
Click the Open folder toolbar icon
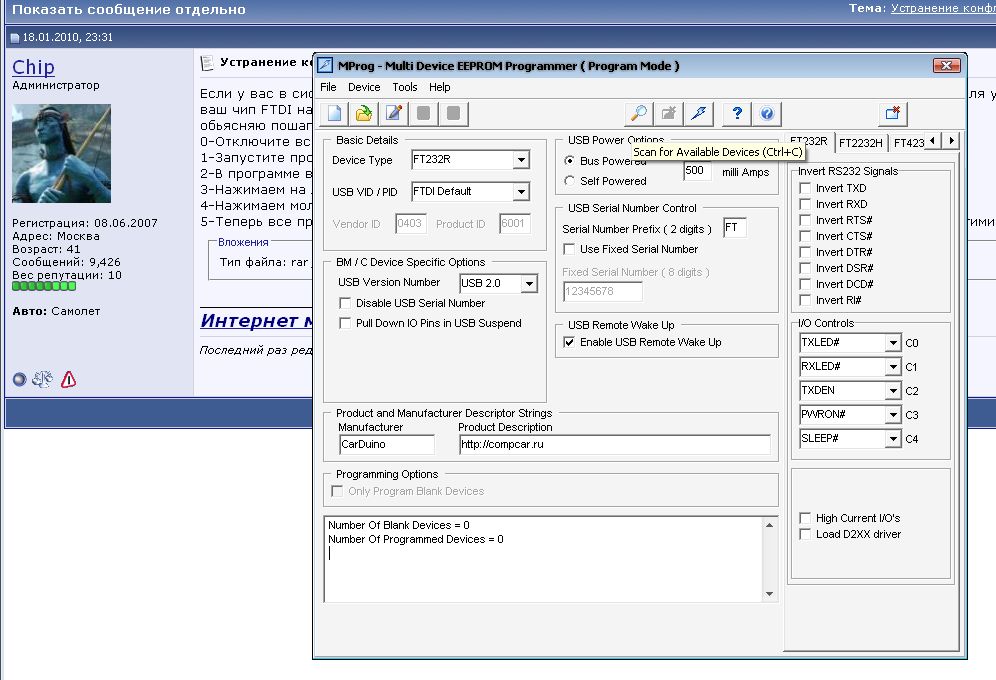(364, 114)
